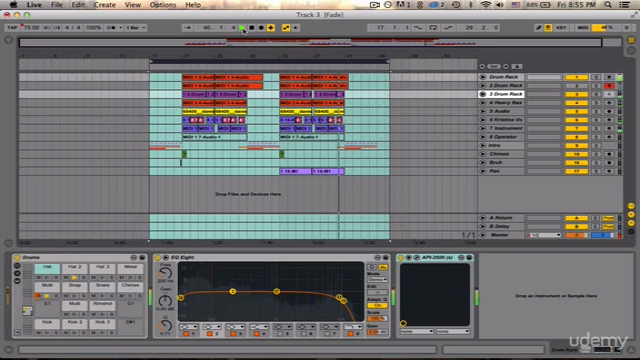Open the Edit menu
Screen dimensions: 640x360
tap(78, 5)
